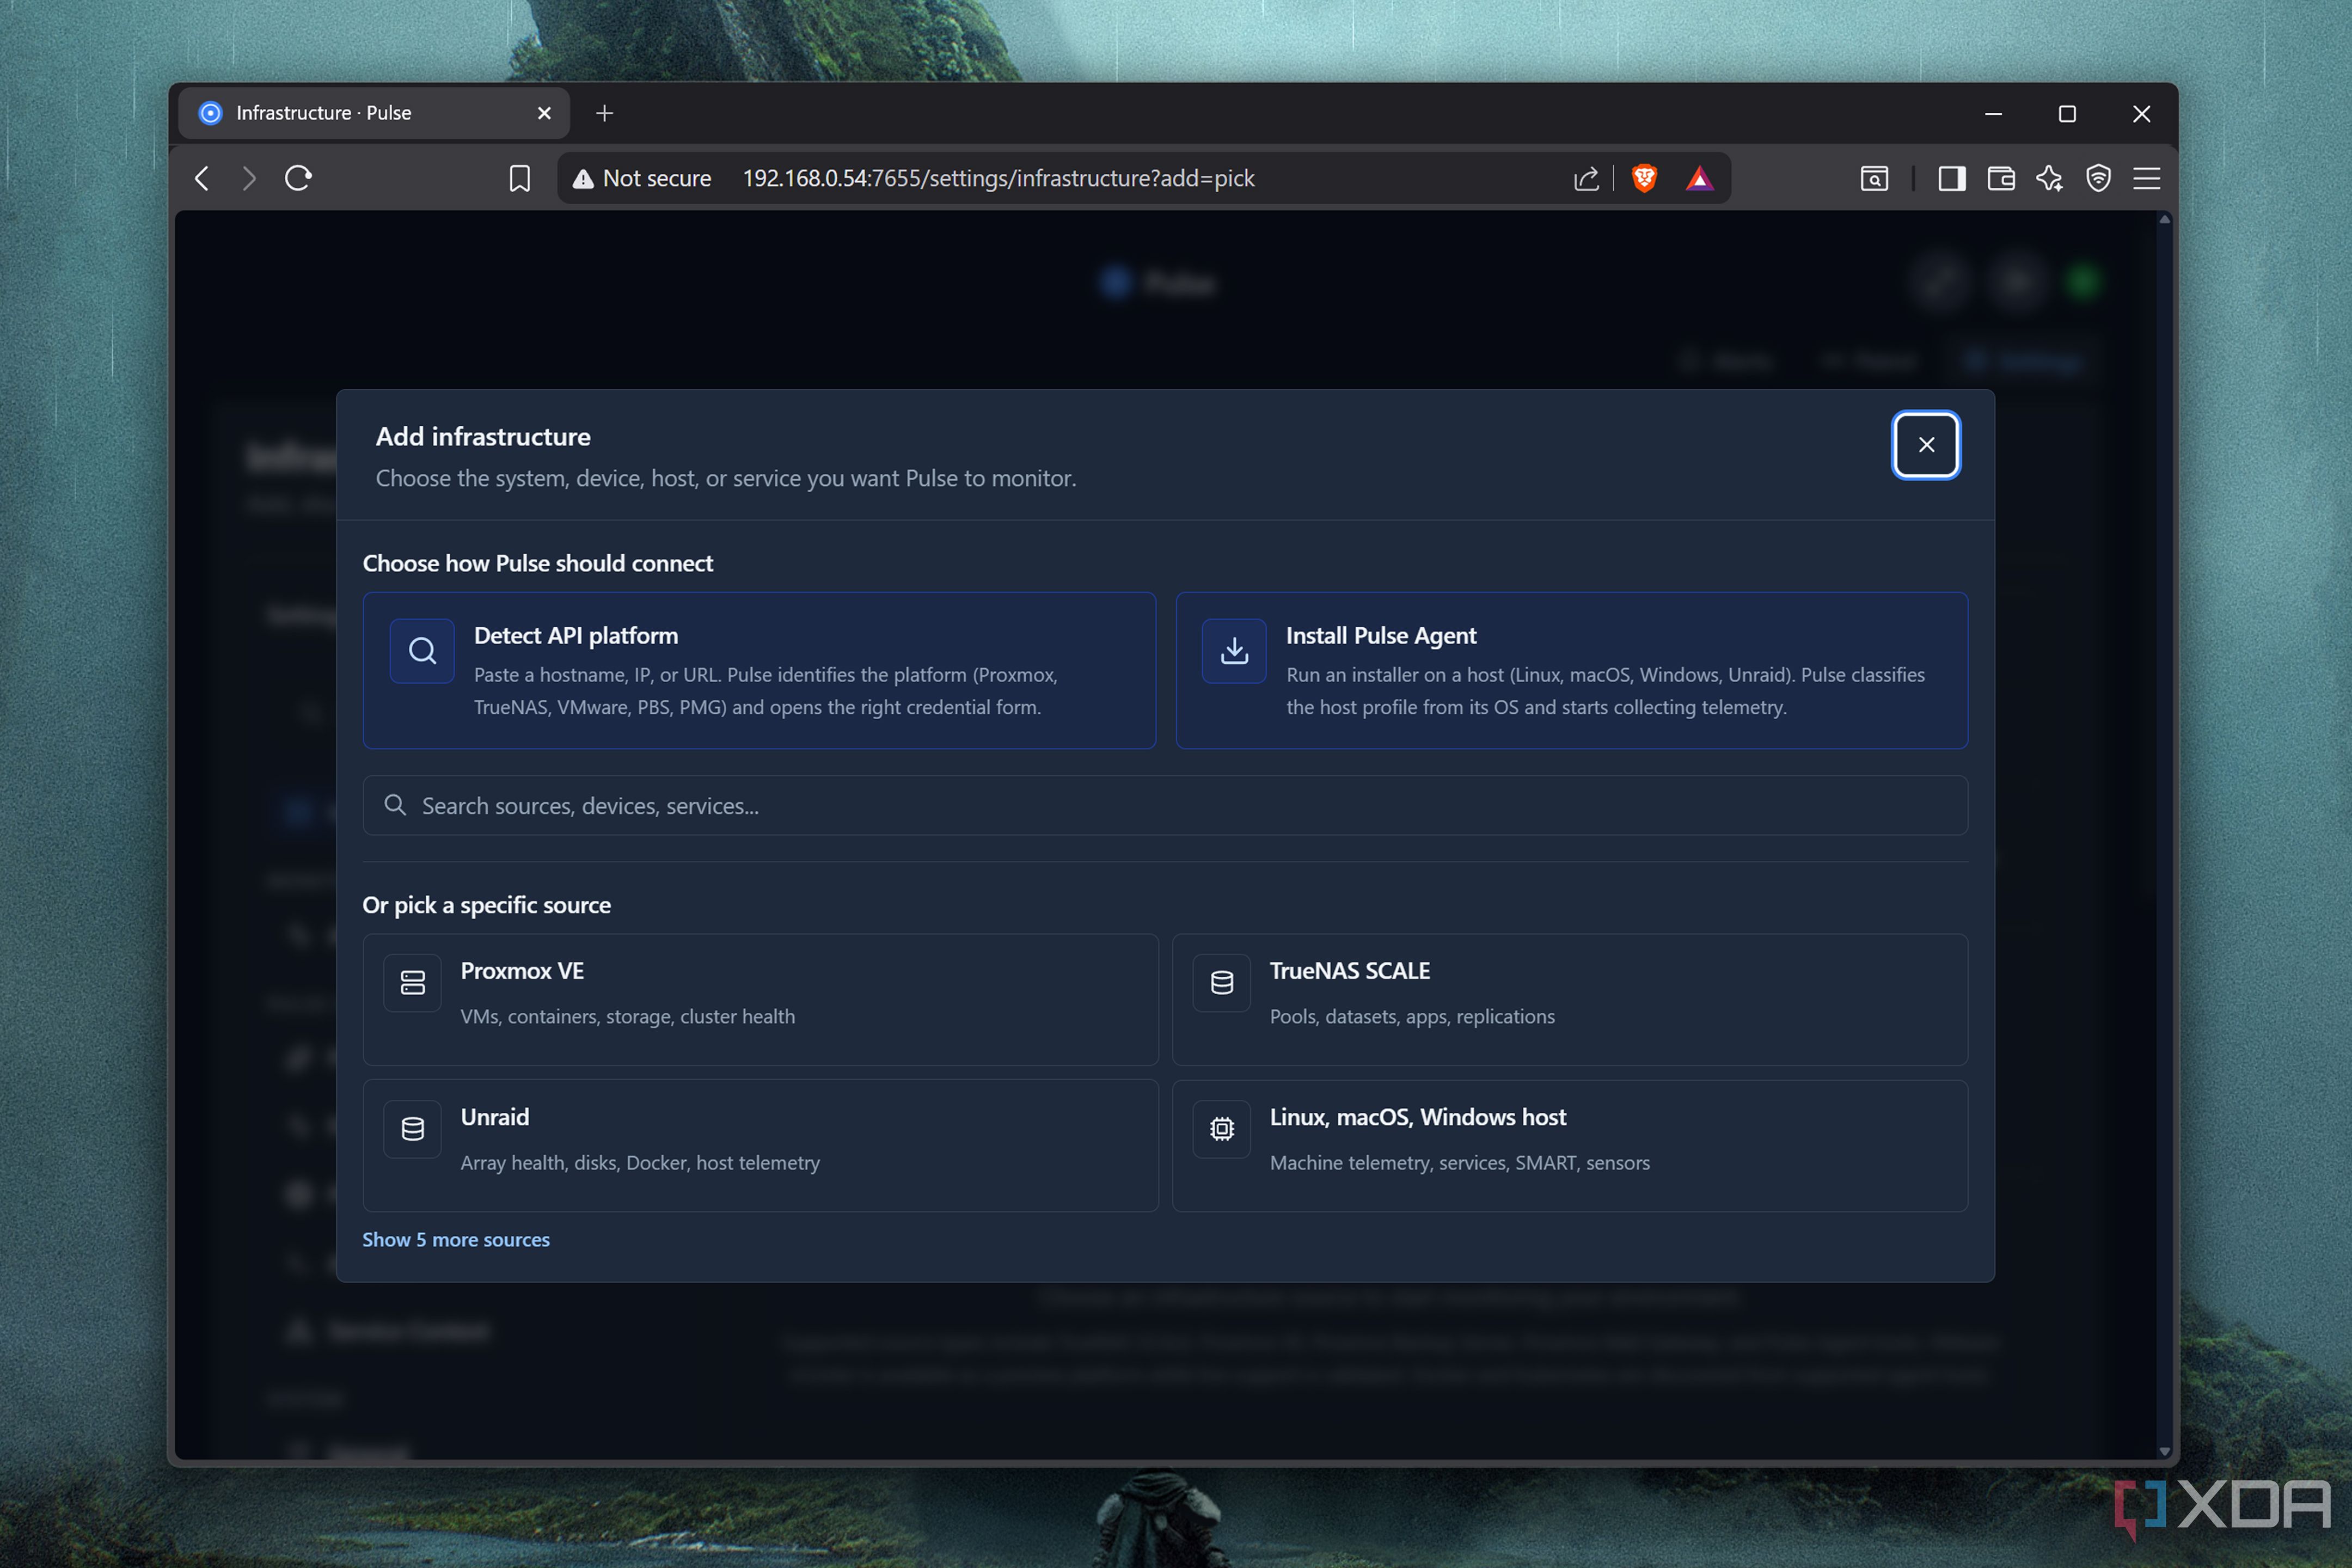Click the address bar URL

click(998, 178)
